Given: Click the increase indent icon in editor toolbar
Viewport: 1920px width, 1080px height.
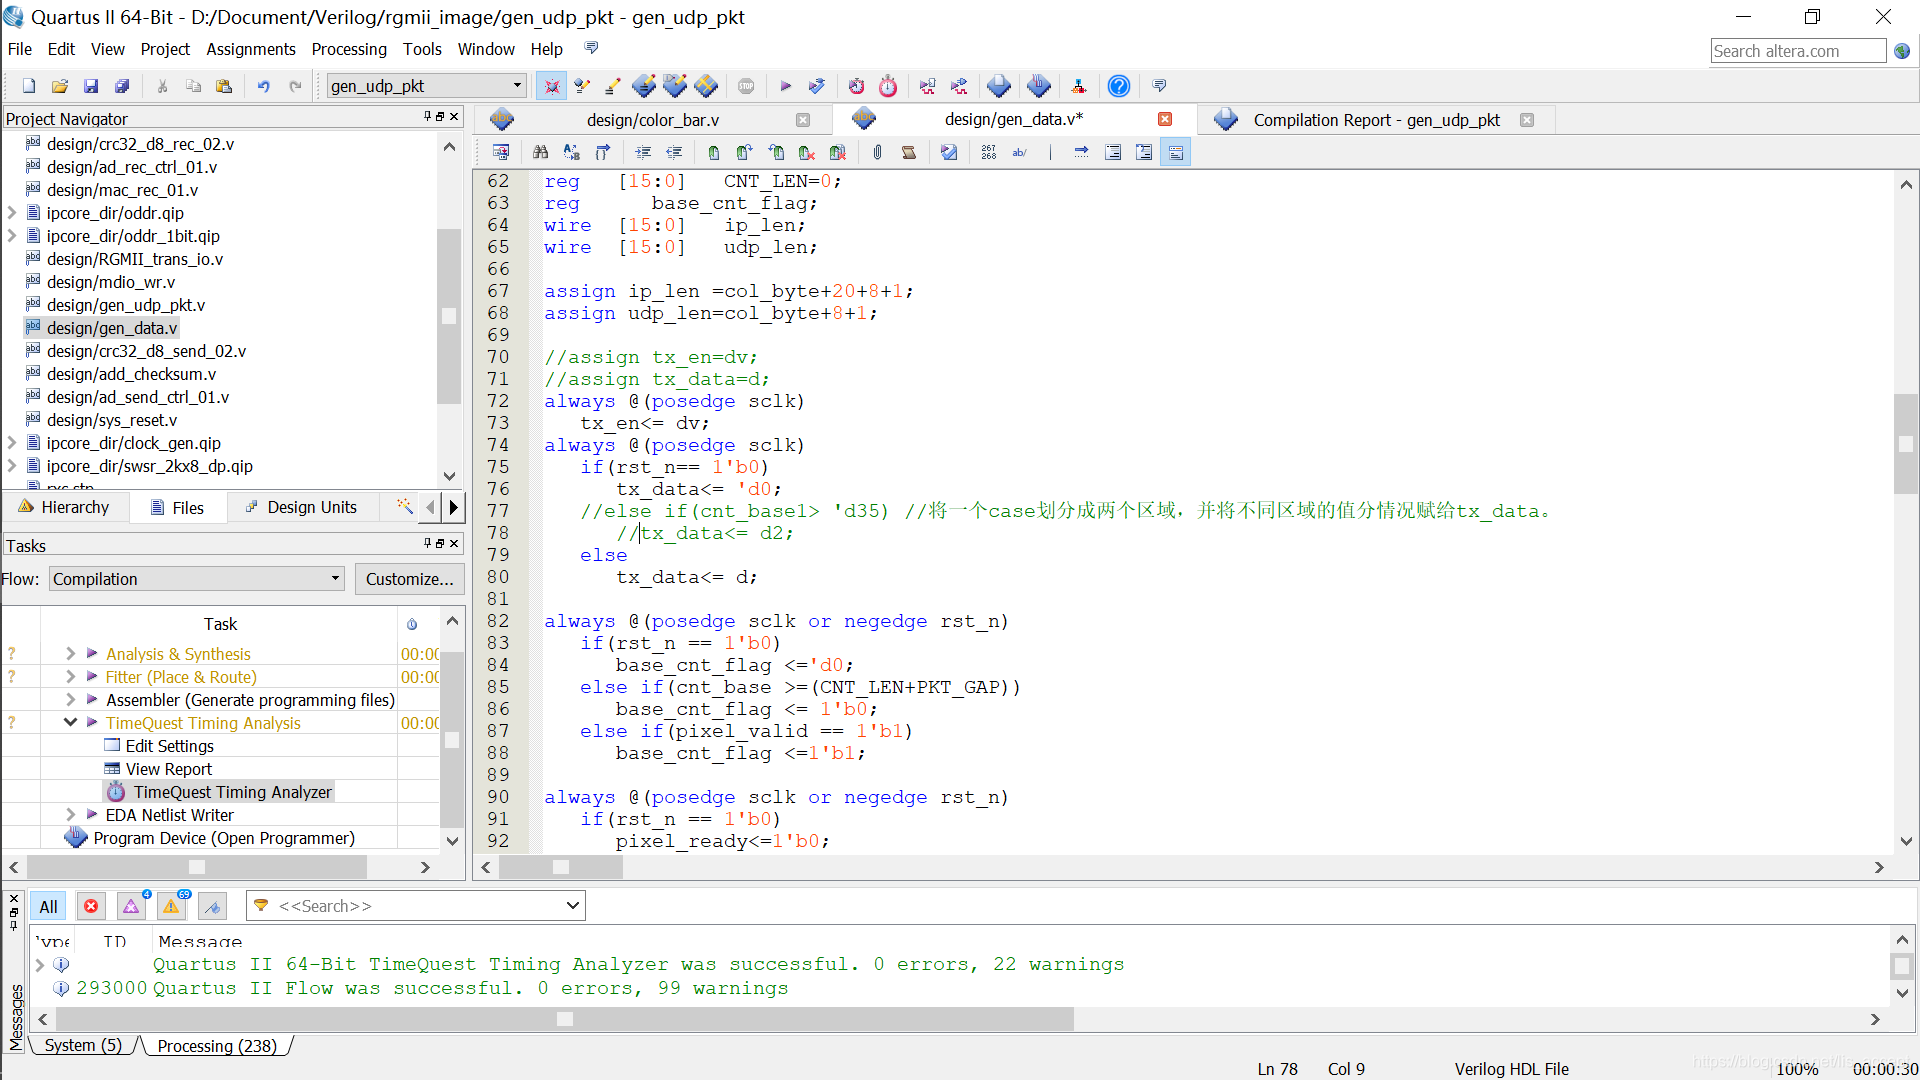Looking at the screenshot, I should [643, 152].
